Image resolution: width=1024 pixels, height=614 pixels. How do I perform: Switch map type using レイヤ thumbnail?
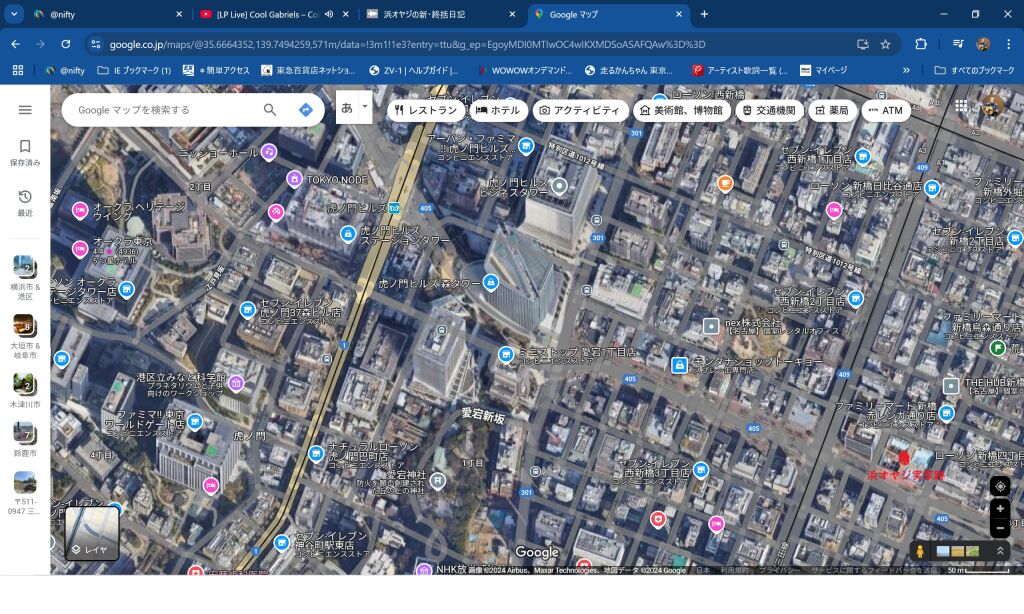(x=92, y=533)
